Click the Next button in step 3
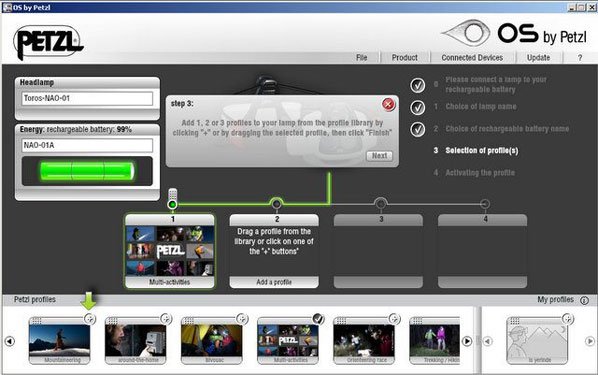This screenshot has height=375, width=598. point(379,156)
